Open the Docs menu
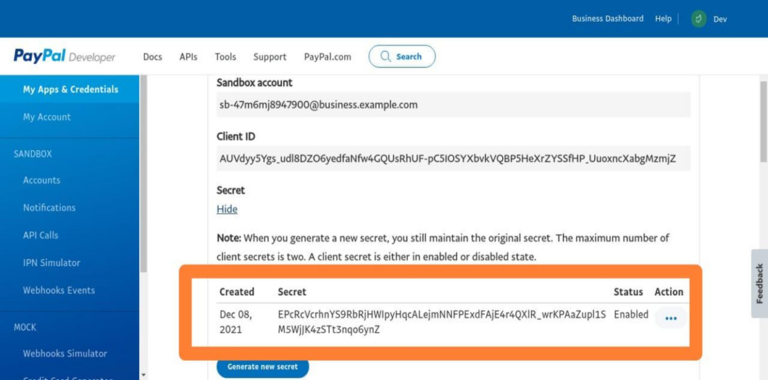The height and width of the screenshot is (380, 768). click(x=152, y=57)
